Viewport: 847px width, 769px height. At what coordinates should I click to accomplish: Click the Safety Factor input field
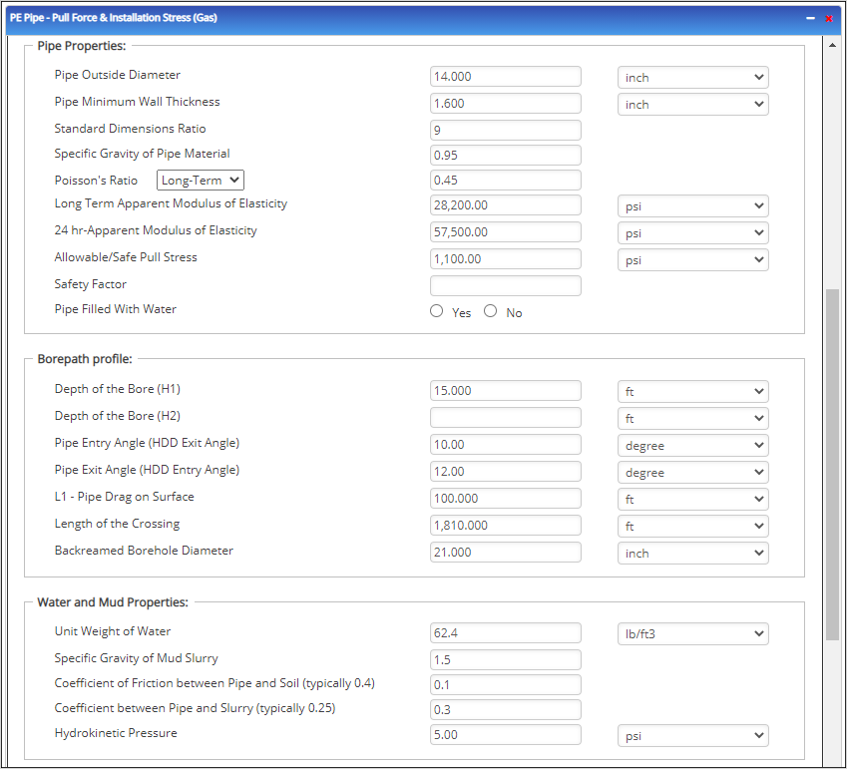coord(505,286)
